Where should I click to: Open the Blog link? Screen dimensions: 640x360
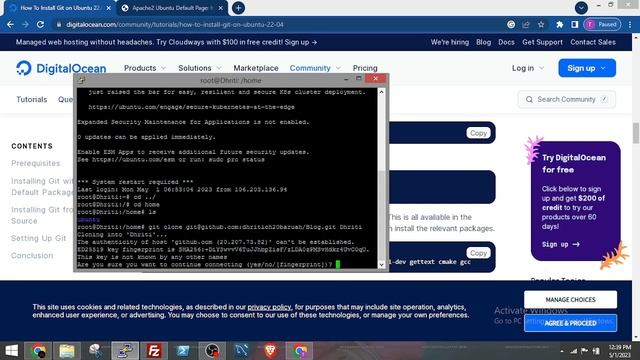point(483,42)
